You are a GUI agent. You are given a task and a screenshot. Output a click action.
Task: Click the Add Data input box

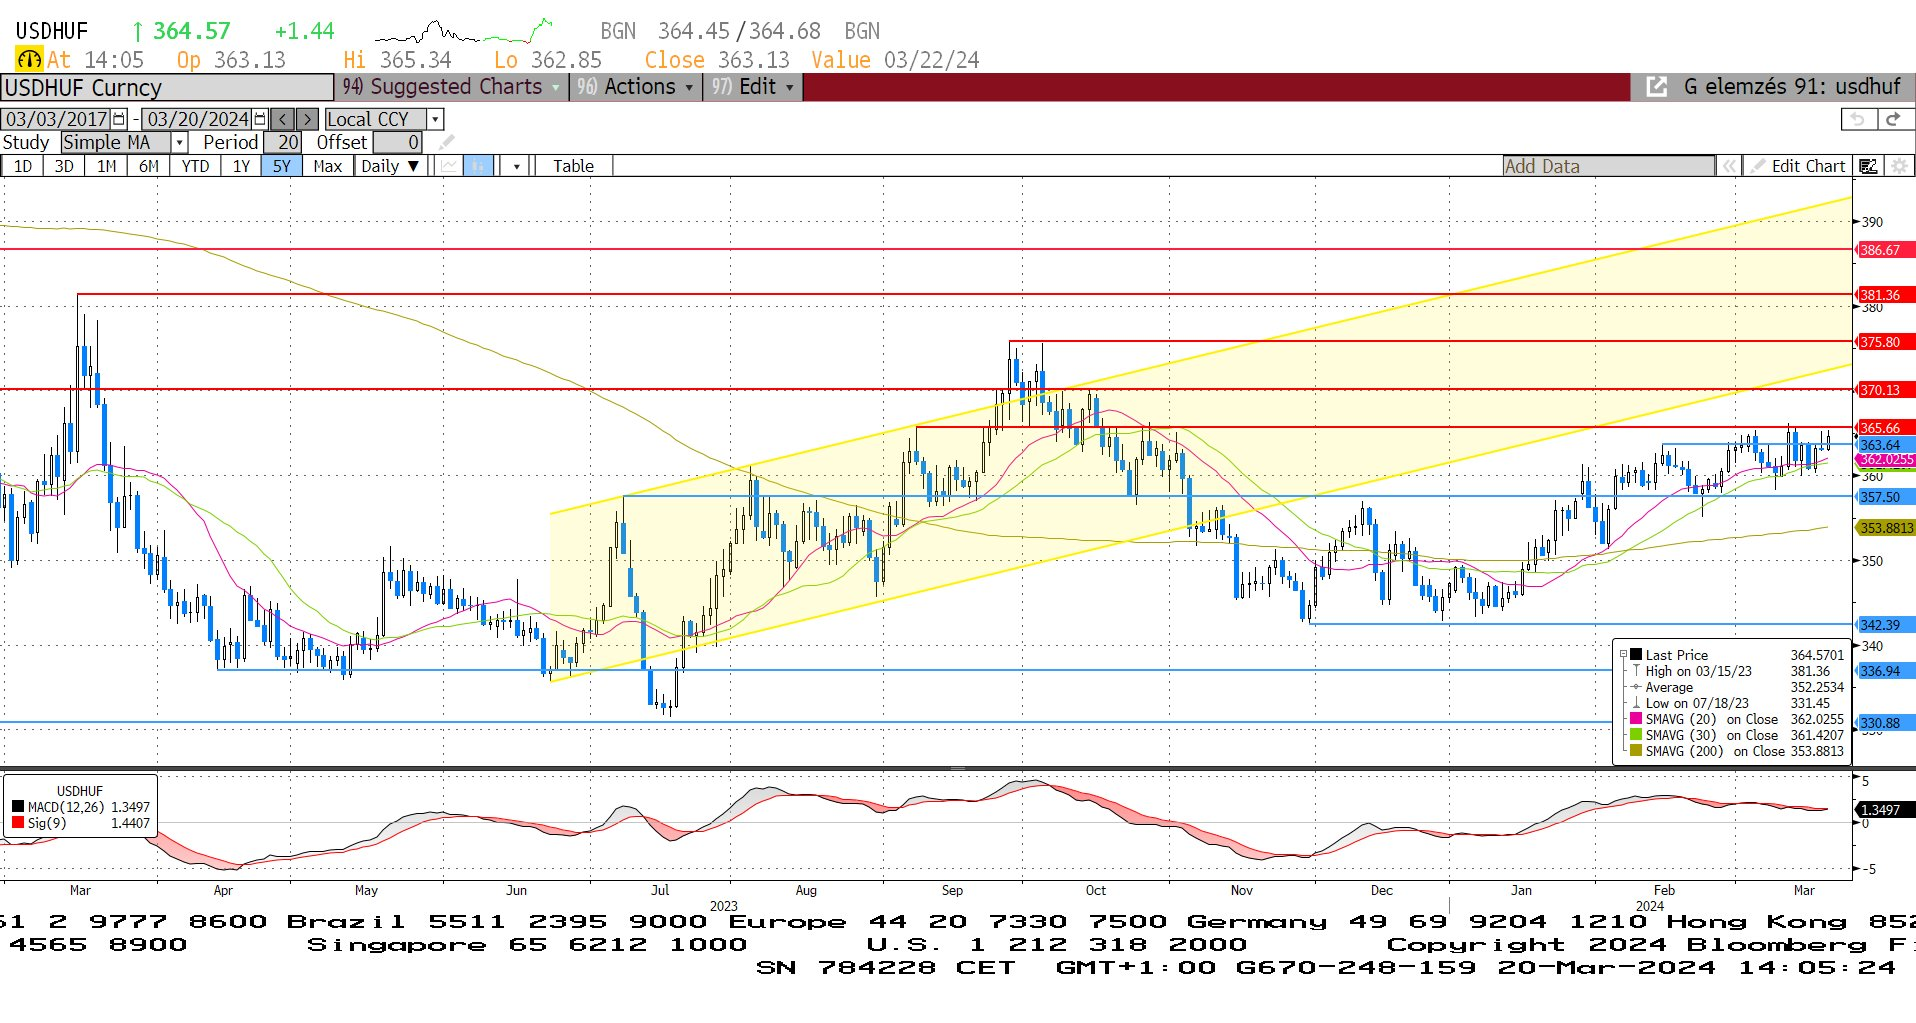1608,166
